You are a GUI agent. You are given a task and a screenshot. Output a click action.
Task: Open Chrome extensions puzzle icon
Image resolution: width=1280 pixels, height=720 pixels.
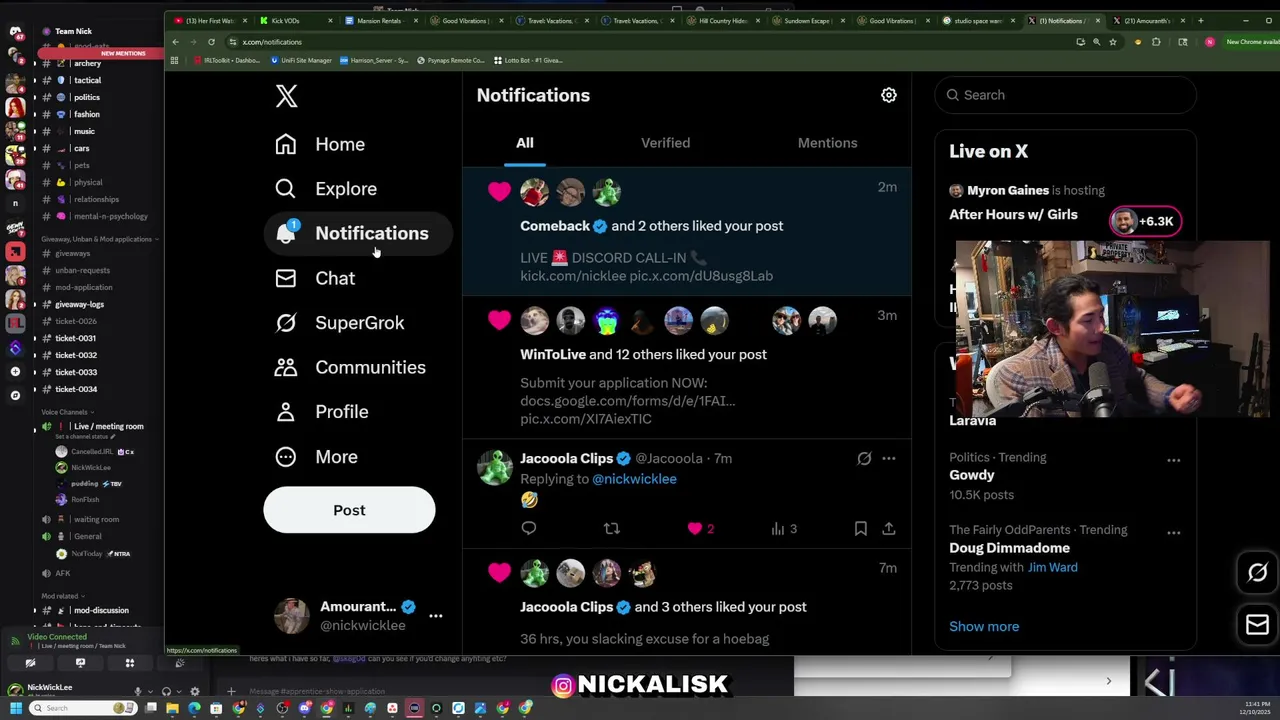[1156, 42]
